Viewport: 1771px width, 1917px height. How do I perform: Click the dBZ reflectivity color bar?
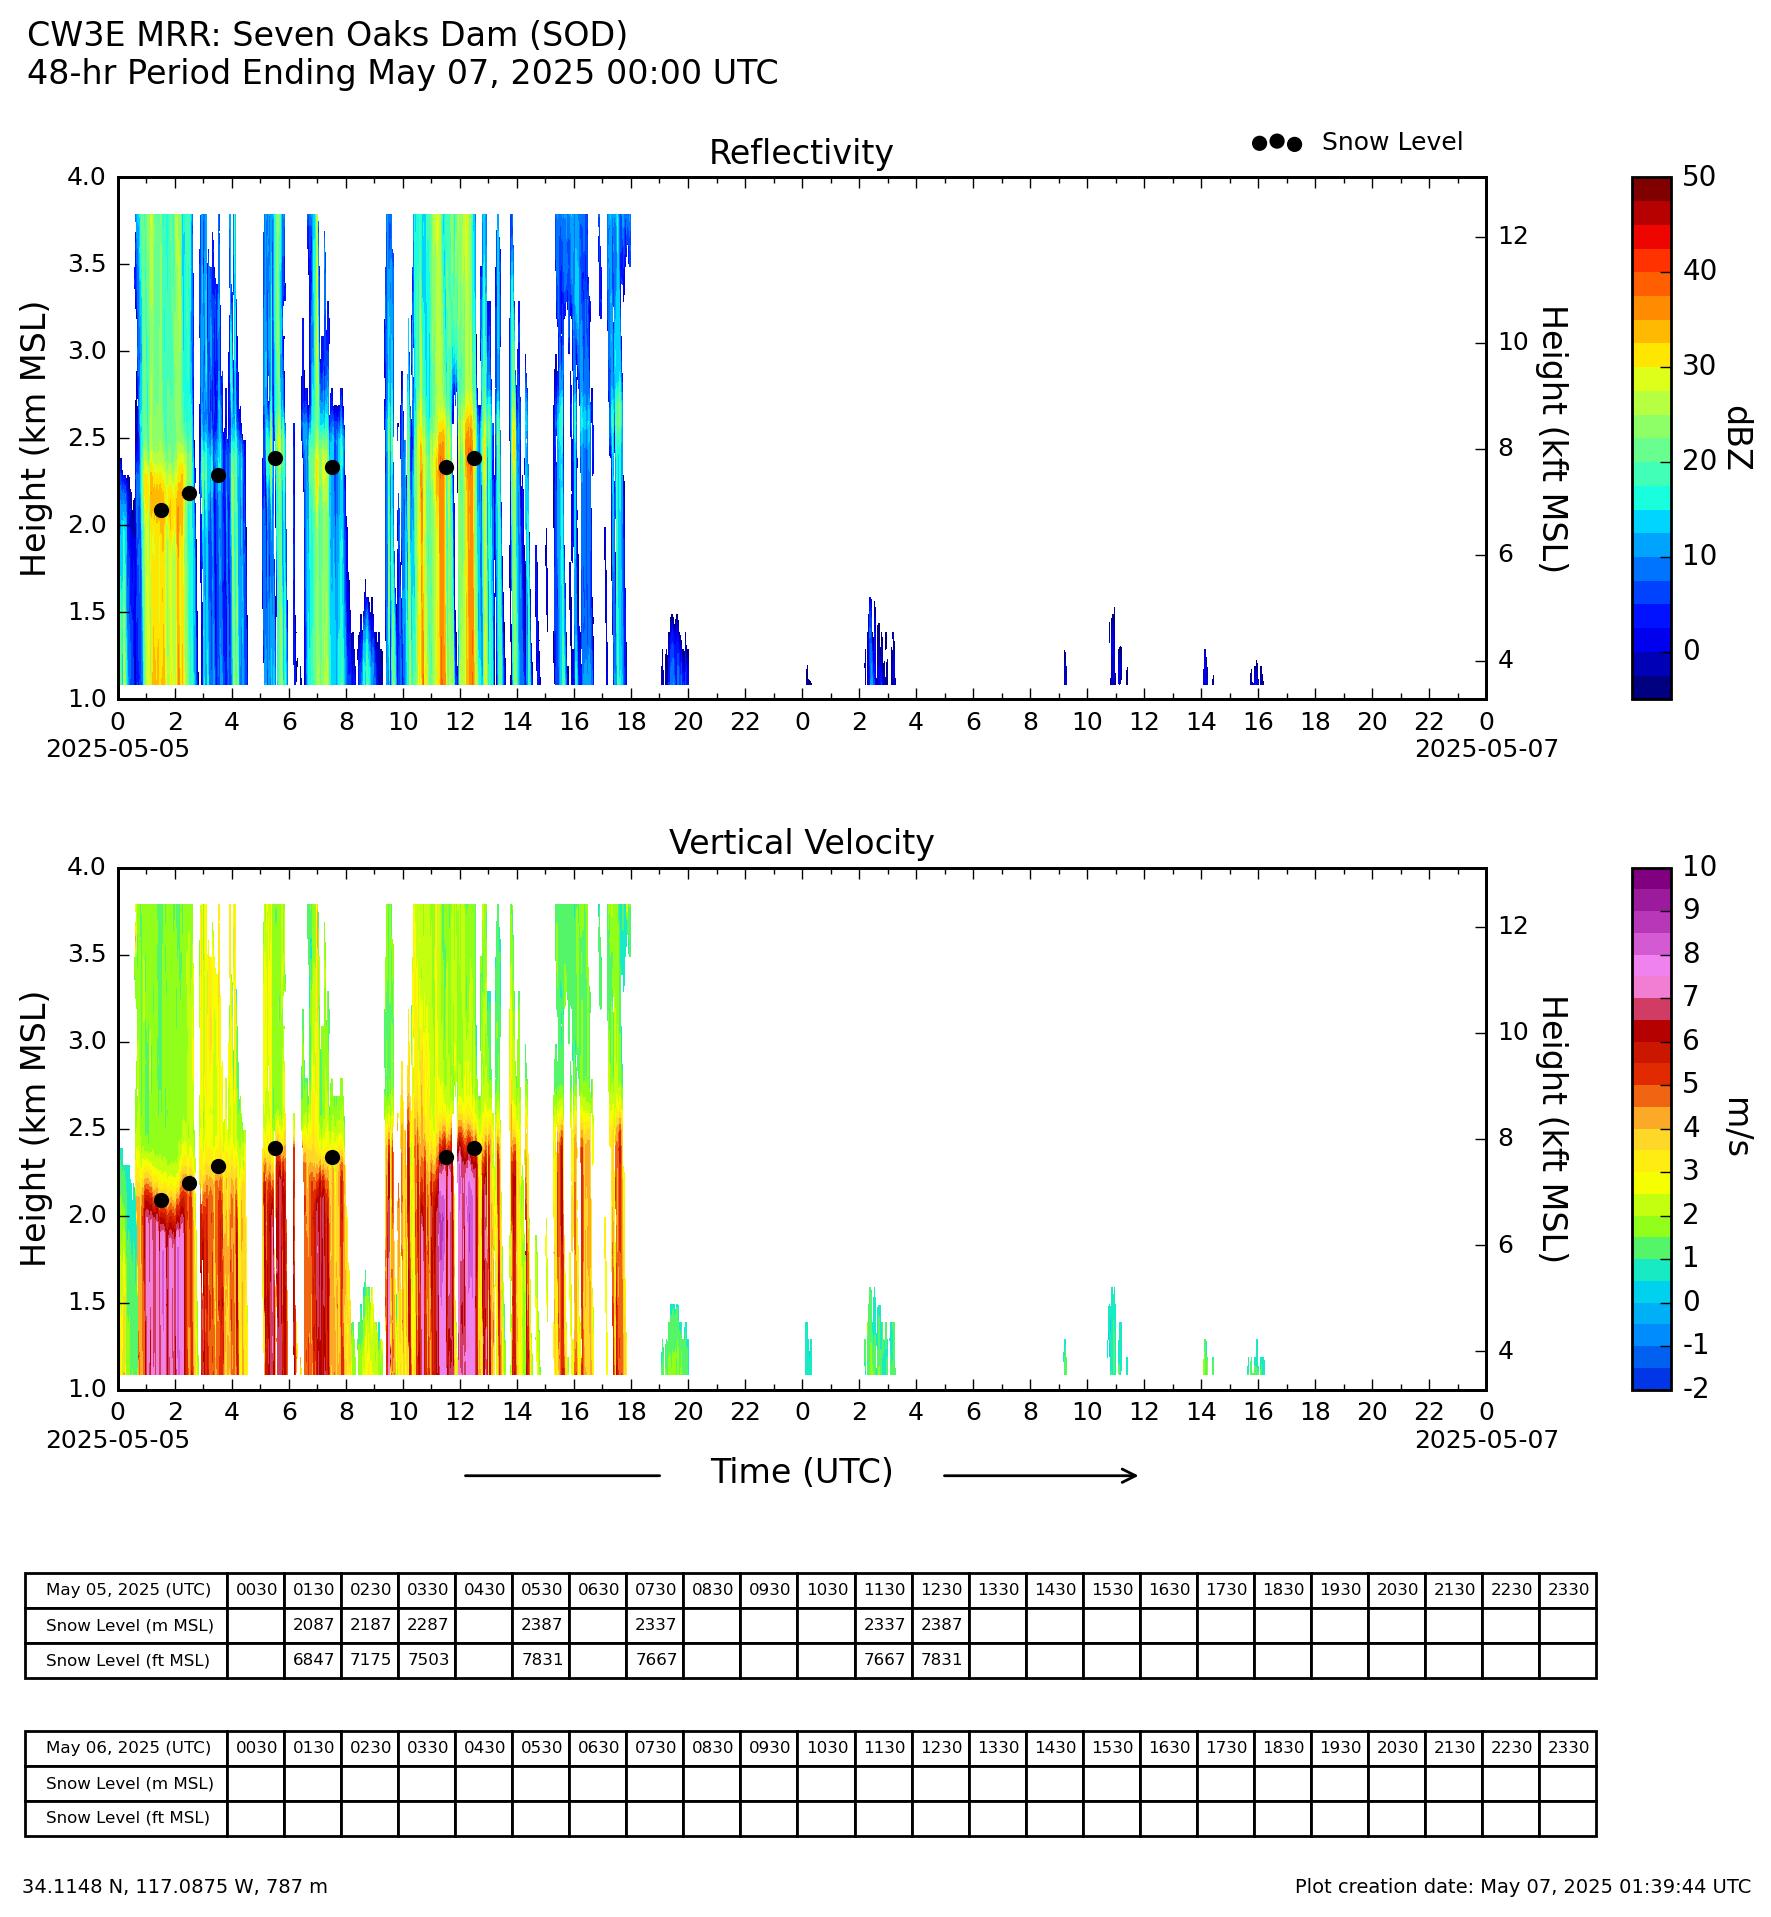coord(1651,438)
